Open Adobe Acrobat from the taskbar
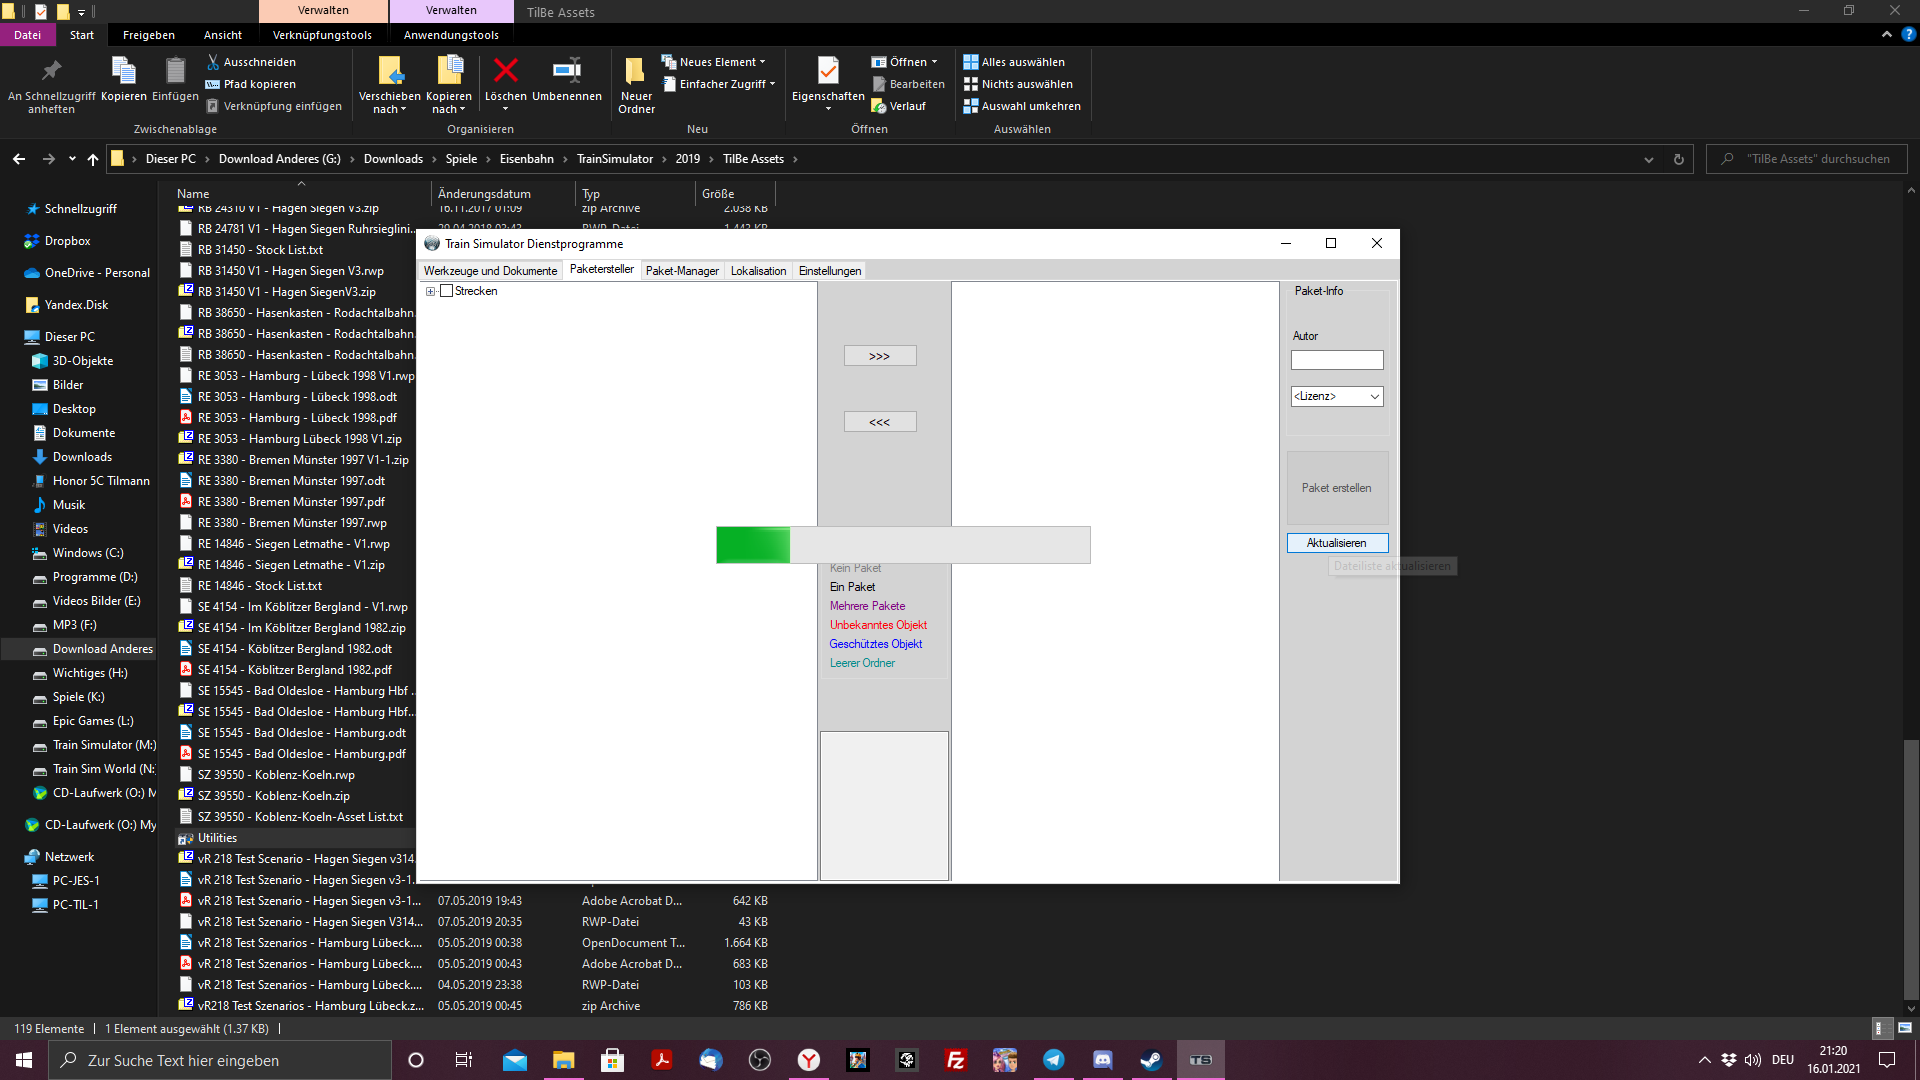This screenshot has width=1920, height=1080. [x=662, y=1060]
